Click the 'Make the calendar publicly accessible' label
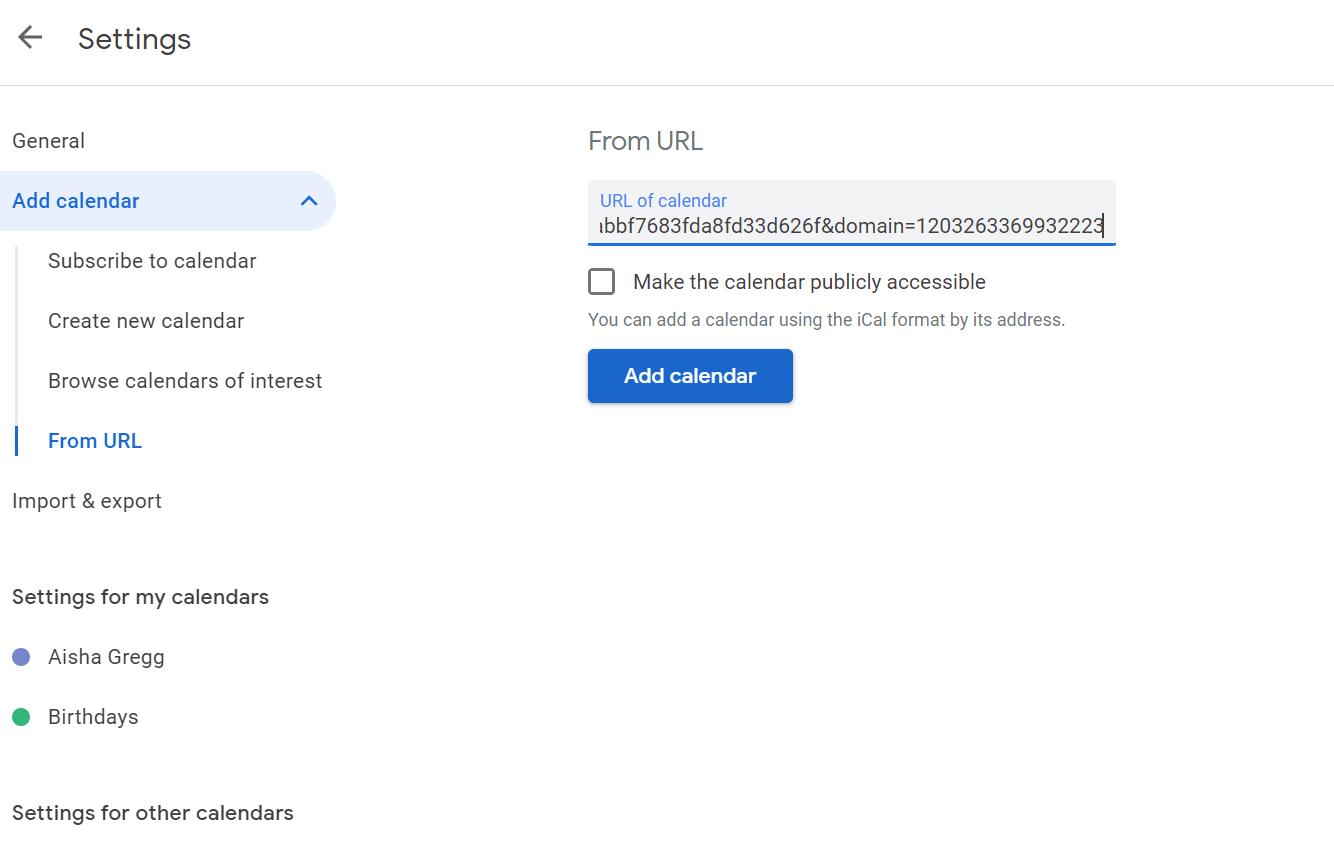This screenshot has width=1334, height=864. tap(809, 282)
